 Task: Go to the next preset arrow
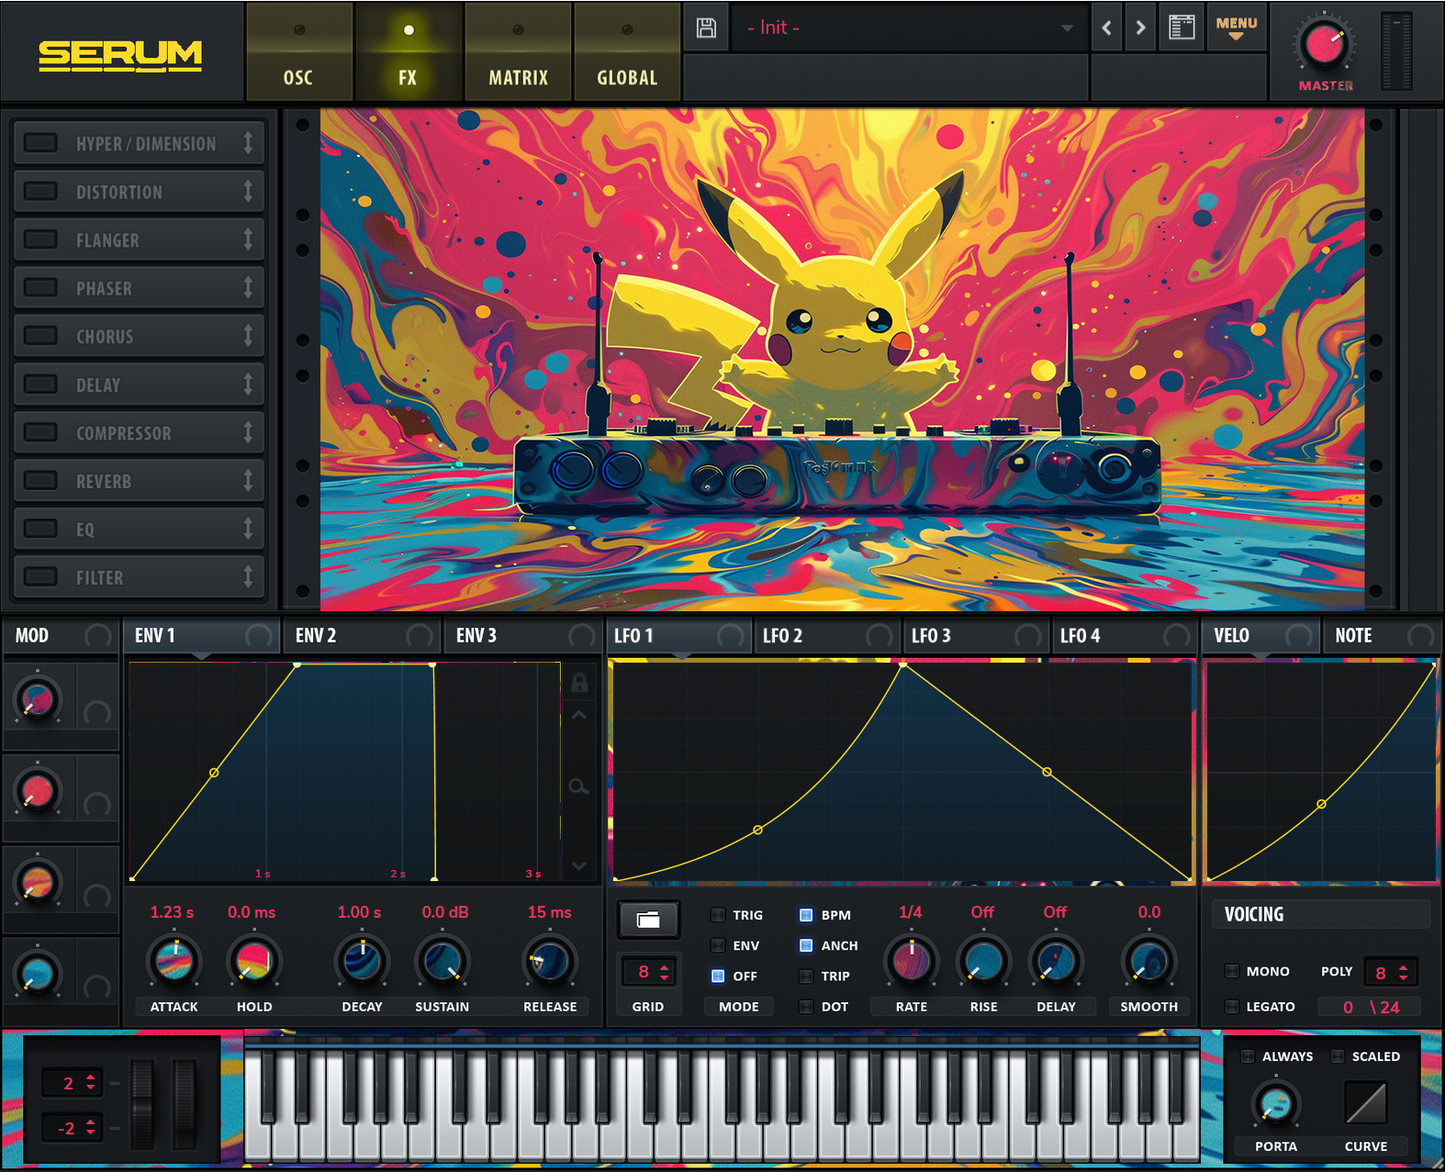pos(1140,28)
